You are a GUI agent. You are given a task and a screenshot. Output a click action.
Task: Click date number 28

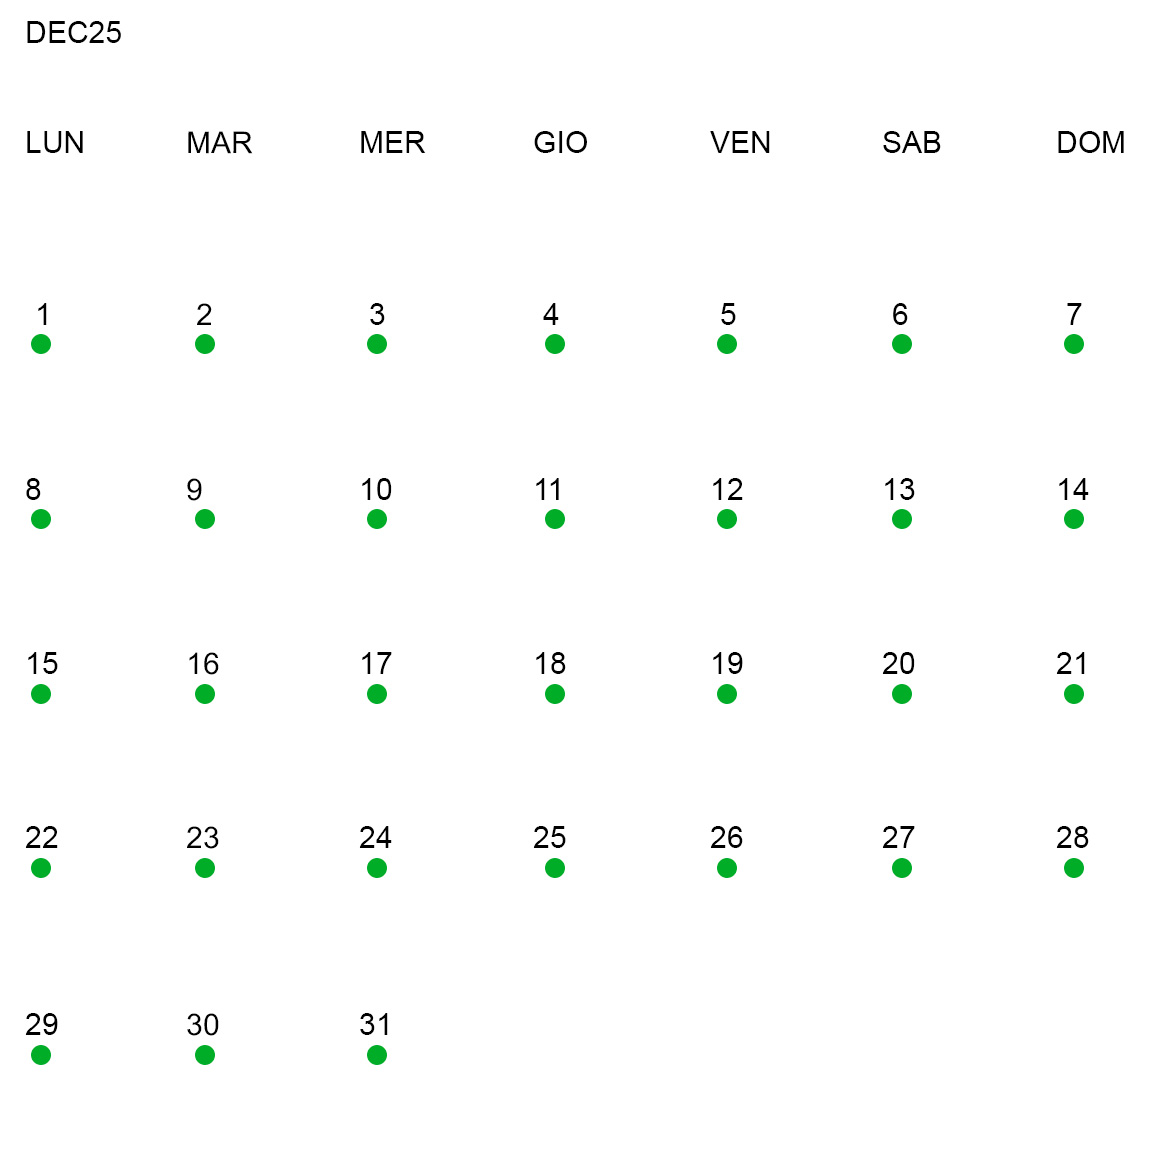point(1072,838)
